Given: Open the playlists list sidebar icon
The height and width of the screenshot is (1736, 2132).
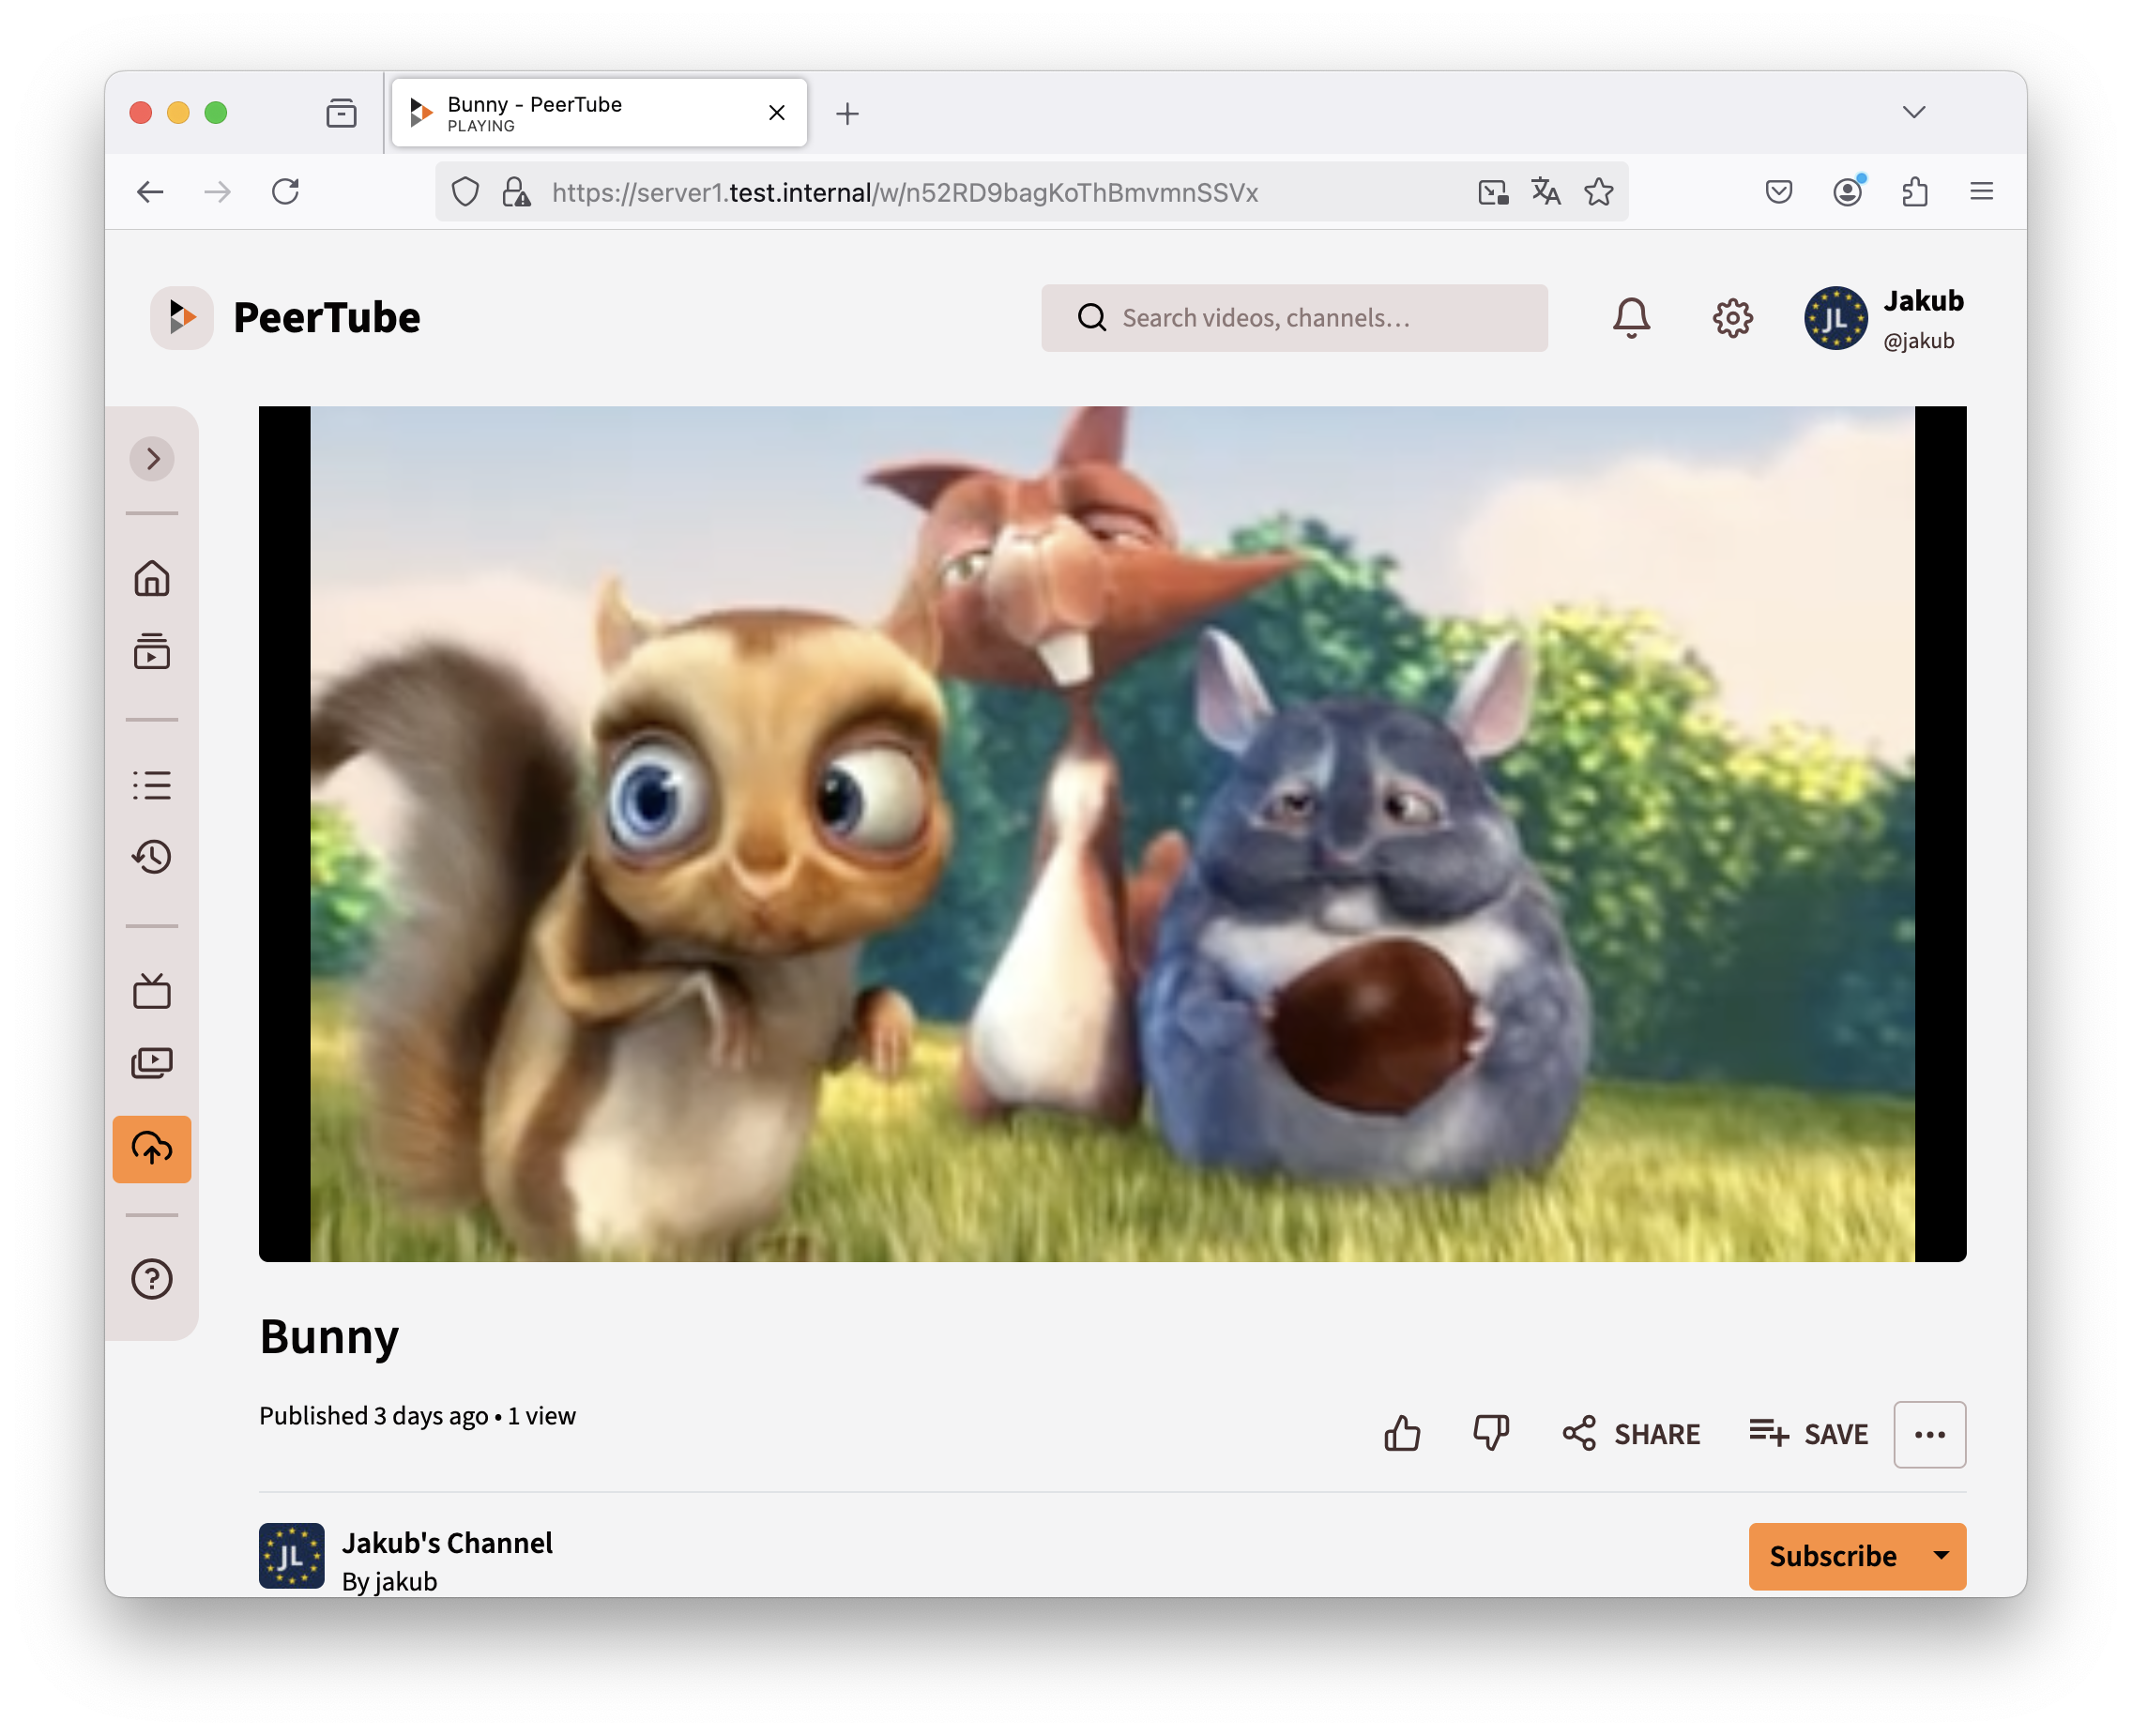Looking at the screenshot, I should coord(152,785).
